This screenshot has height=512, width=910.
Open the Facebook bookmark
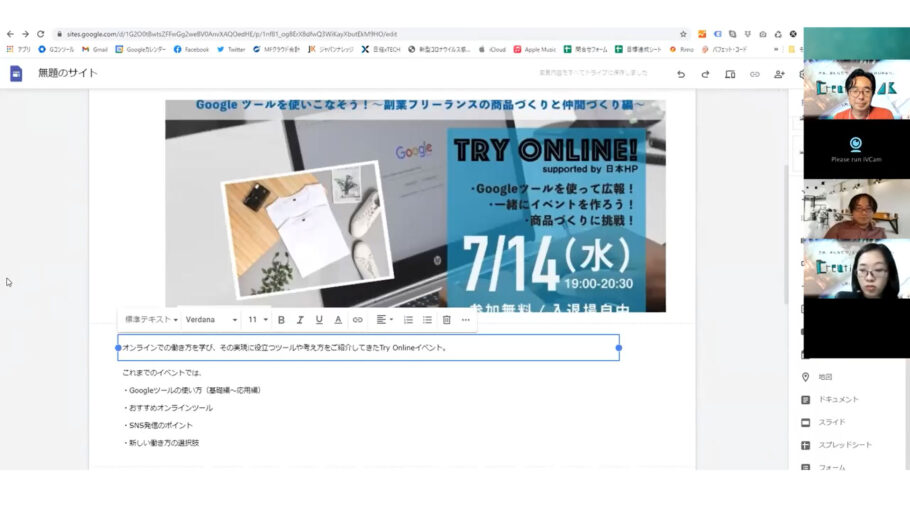click(191, 49)
